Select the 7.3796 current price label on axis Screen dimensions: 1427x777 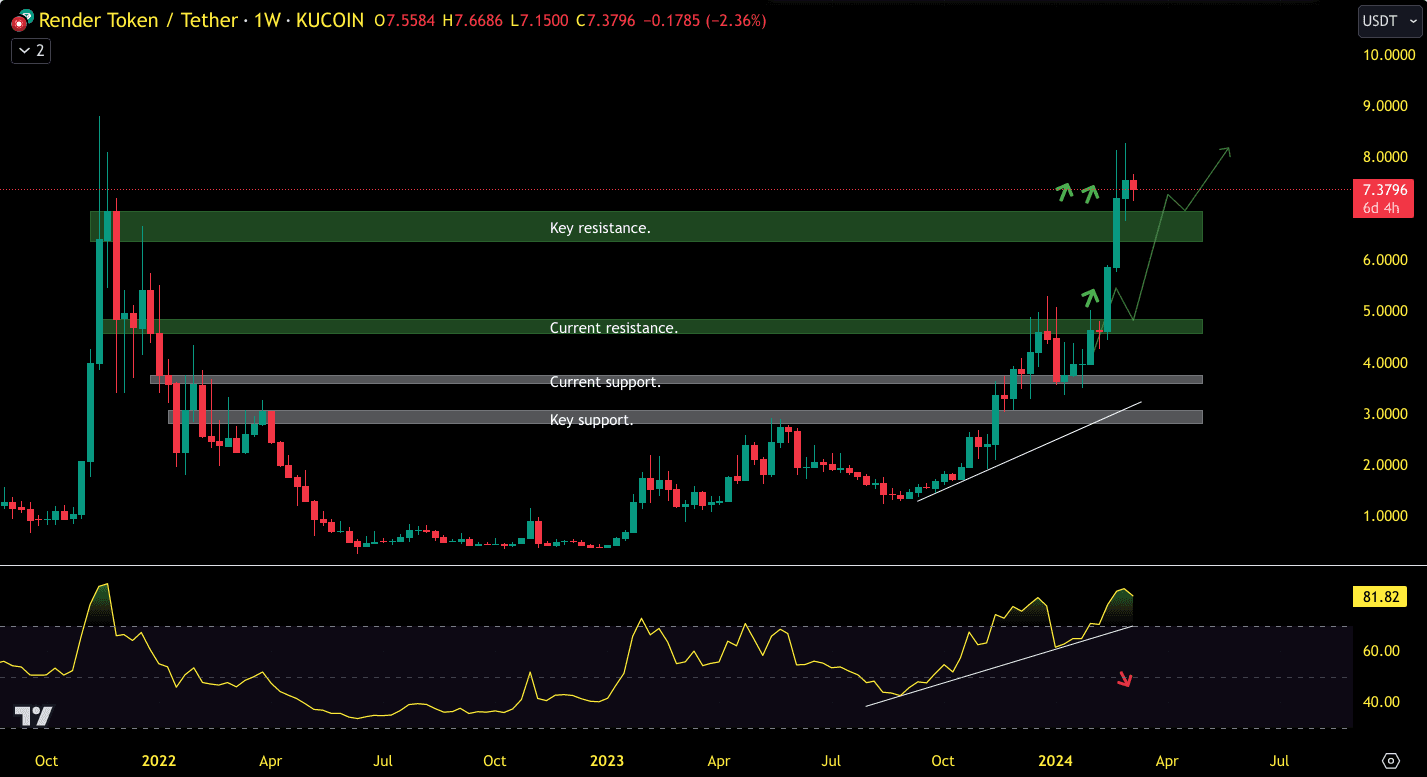(1384, 189)
